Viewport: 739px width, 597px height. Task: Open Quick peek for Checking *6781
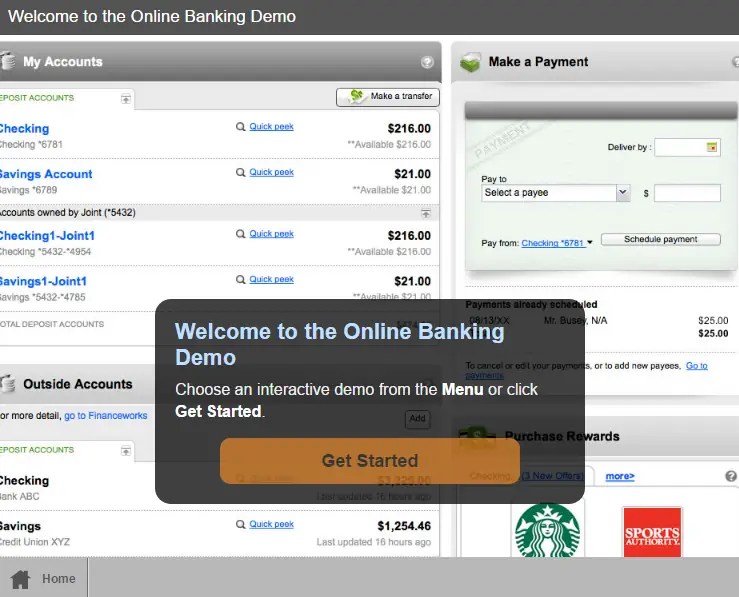(x=271, y=126)
